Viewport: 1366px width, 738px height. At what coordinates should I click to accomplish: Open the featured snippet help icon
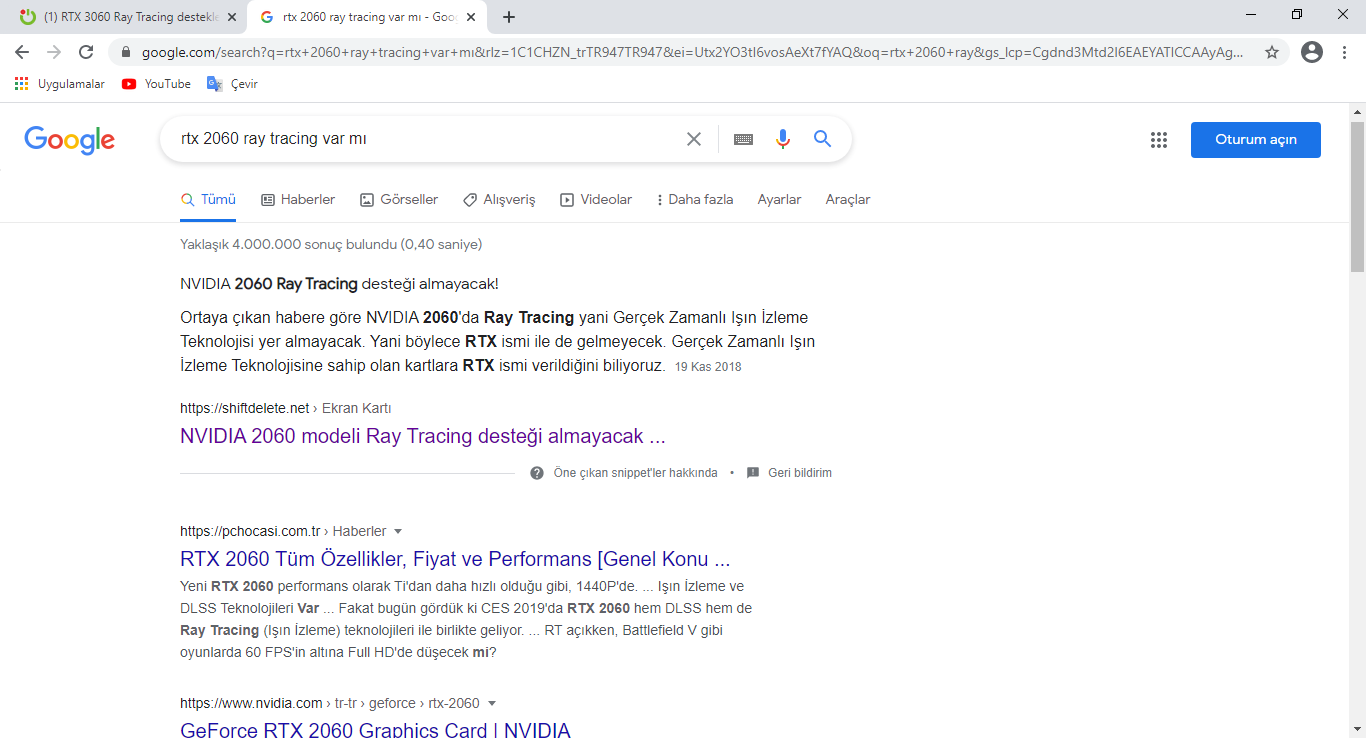click(537, 473)
